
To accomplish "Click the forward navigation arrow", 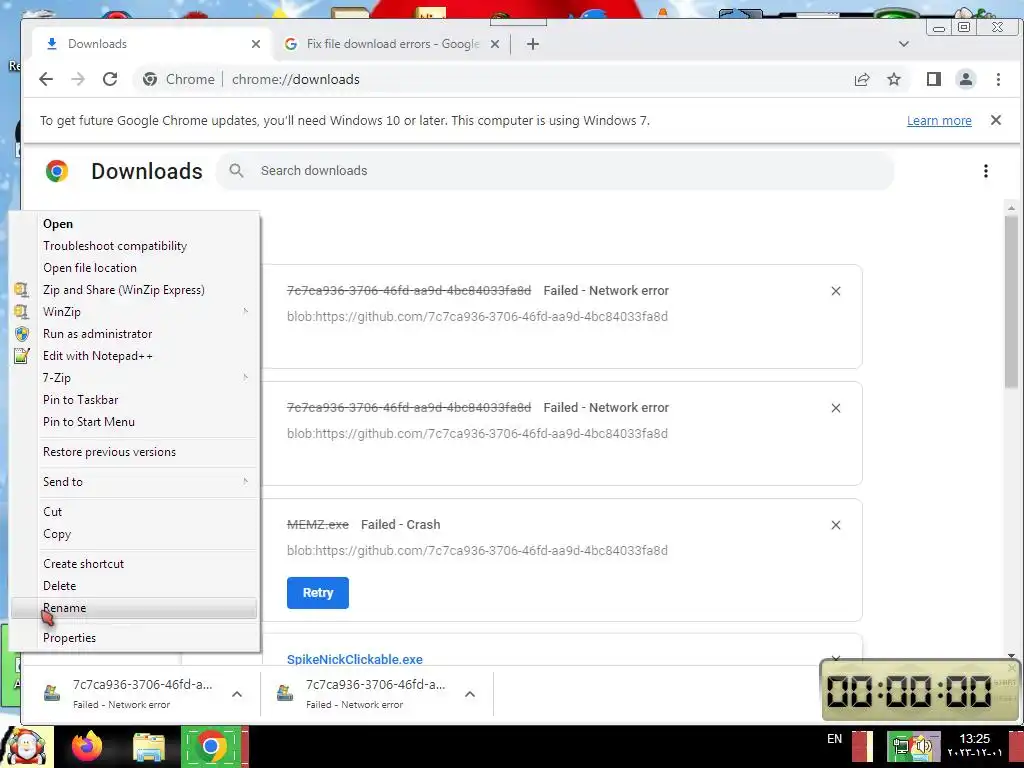I will (x=78, y=79).
